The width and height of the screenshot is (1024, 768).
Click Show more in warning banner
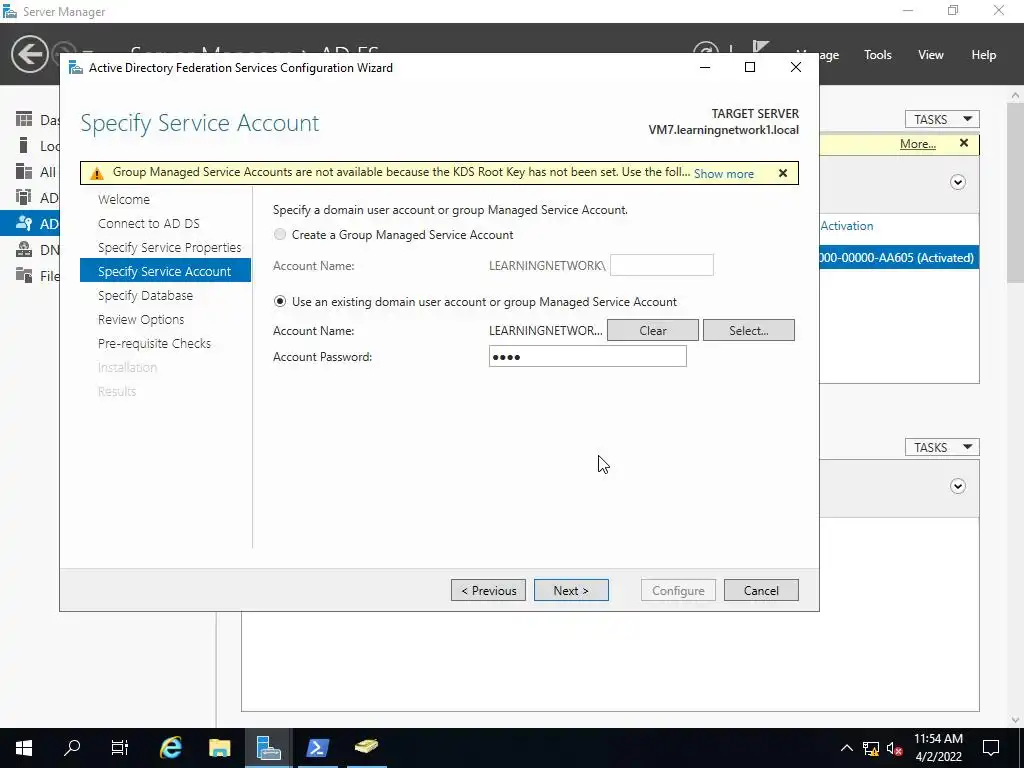tap(724, 174)
